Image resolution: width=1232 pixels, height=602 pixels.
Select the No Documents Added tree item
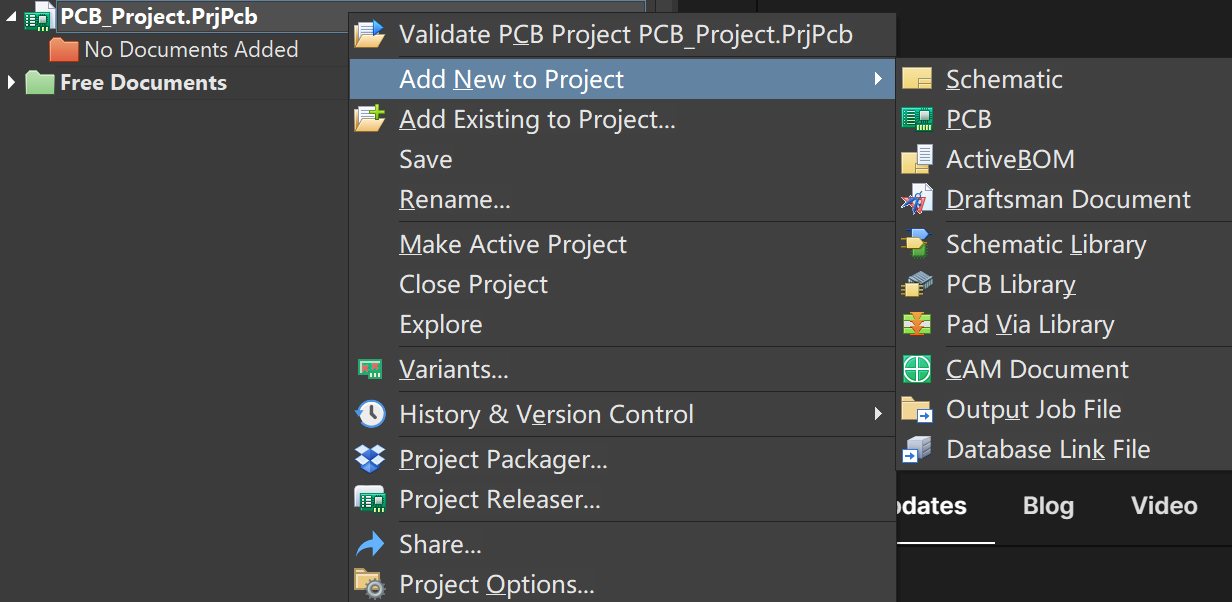(190, 49)
